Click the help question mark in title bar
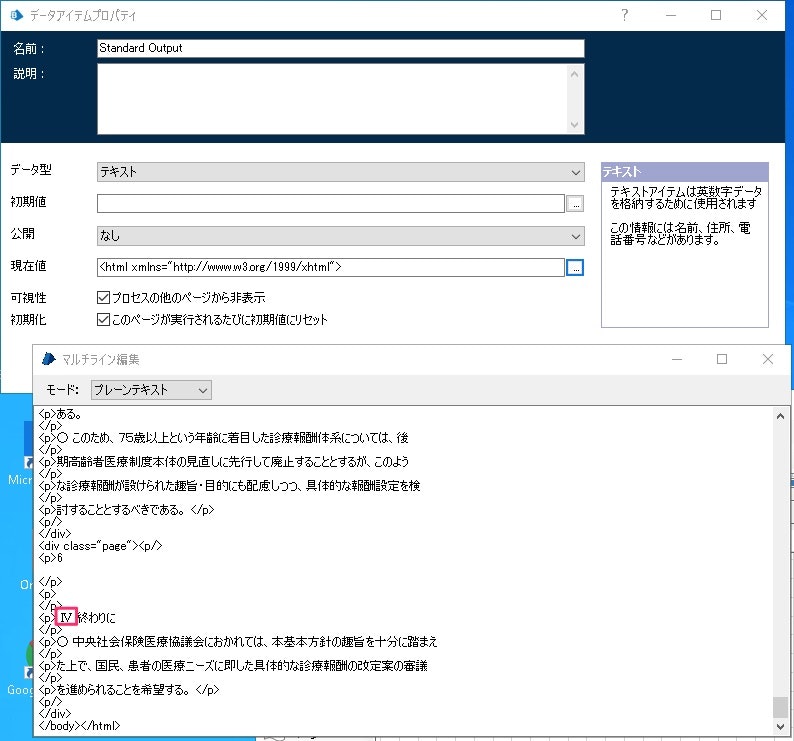 [x=625, y=15]
